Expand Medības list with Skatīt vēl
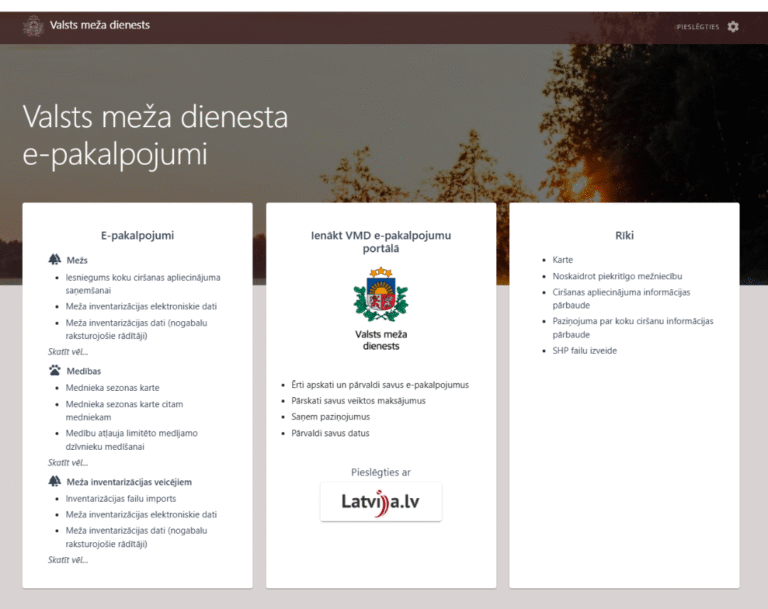This screenshot has height=609, width=768. 68,463
